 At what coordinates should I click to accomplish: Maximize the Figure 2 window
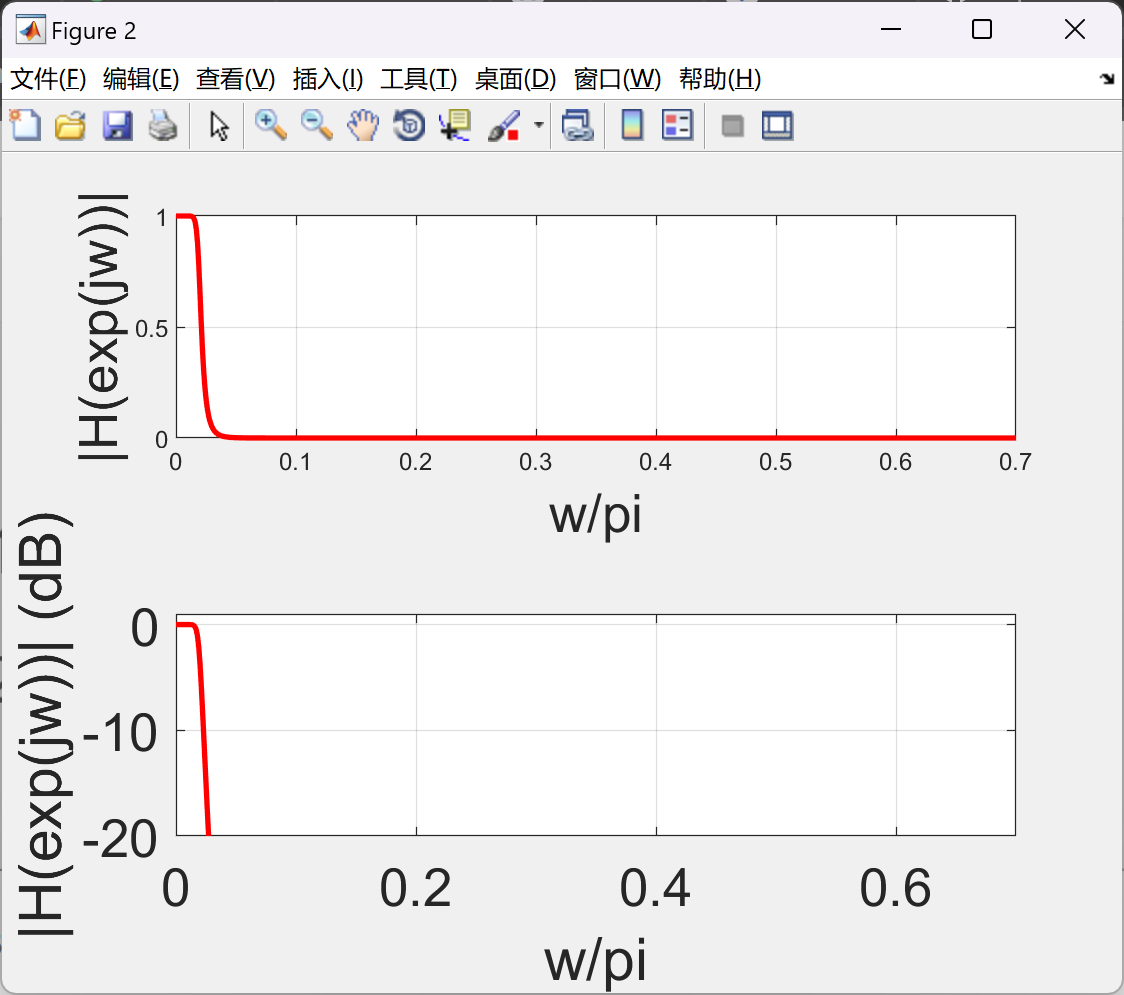(981, 29)
